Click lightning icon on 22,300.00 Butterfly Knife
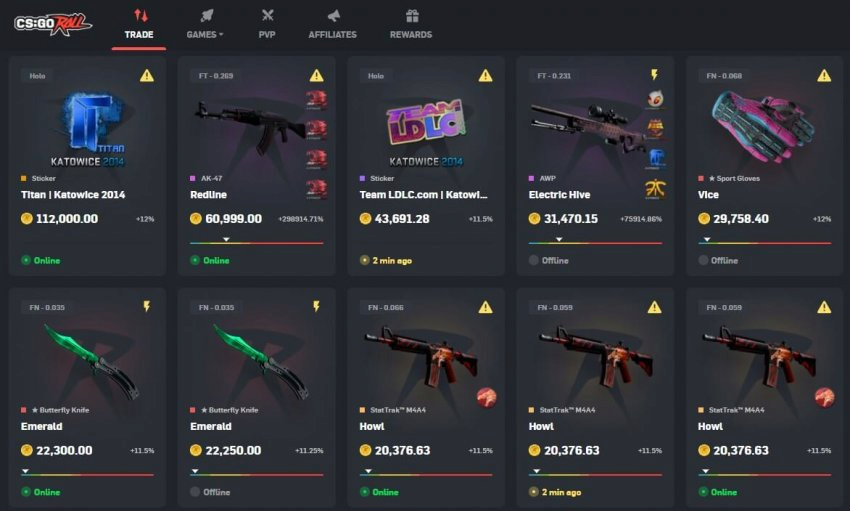The height and width of the screenshot is (511, 850). 146,307
